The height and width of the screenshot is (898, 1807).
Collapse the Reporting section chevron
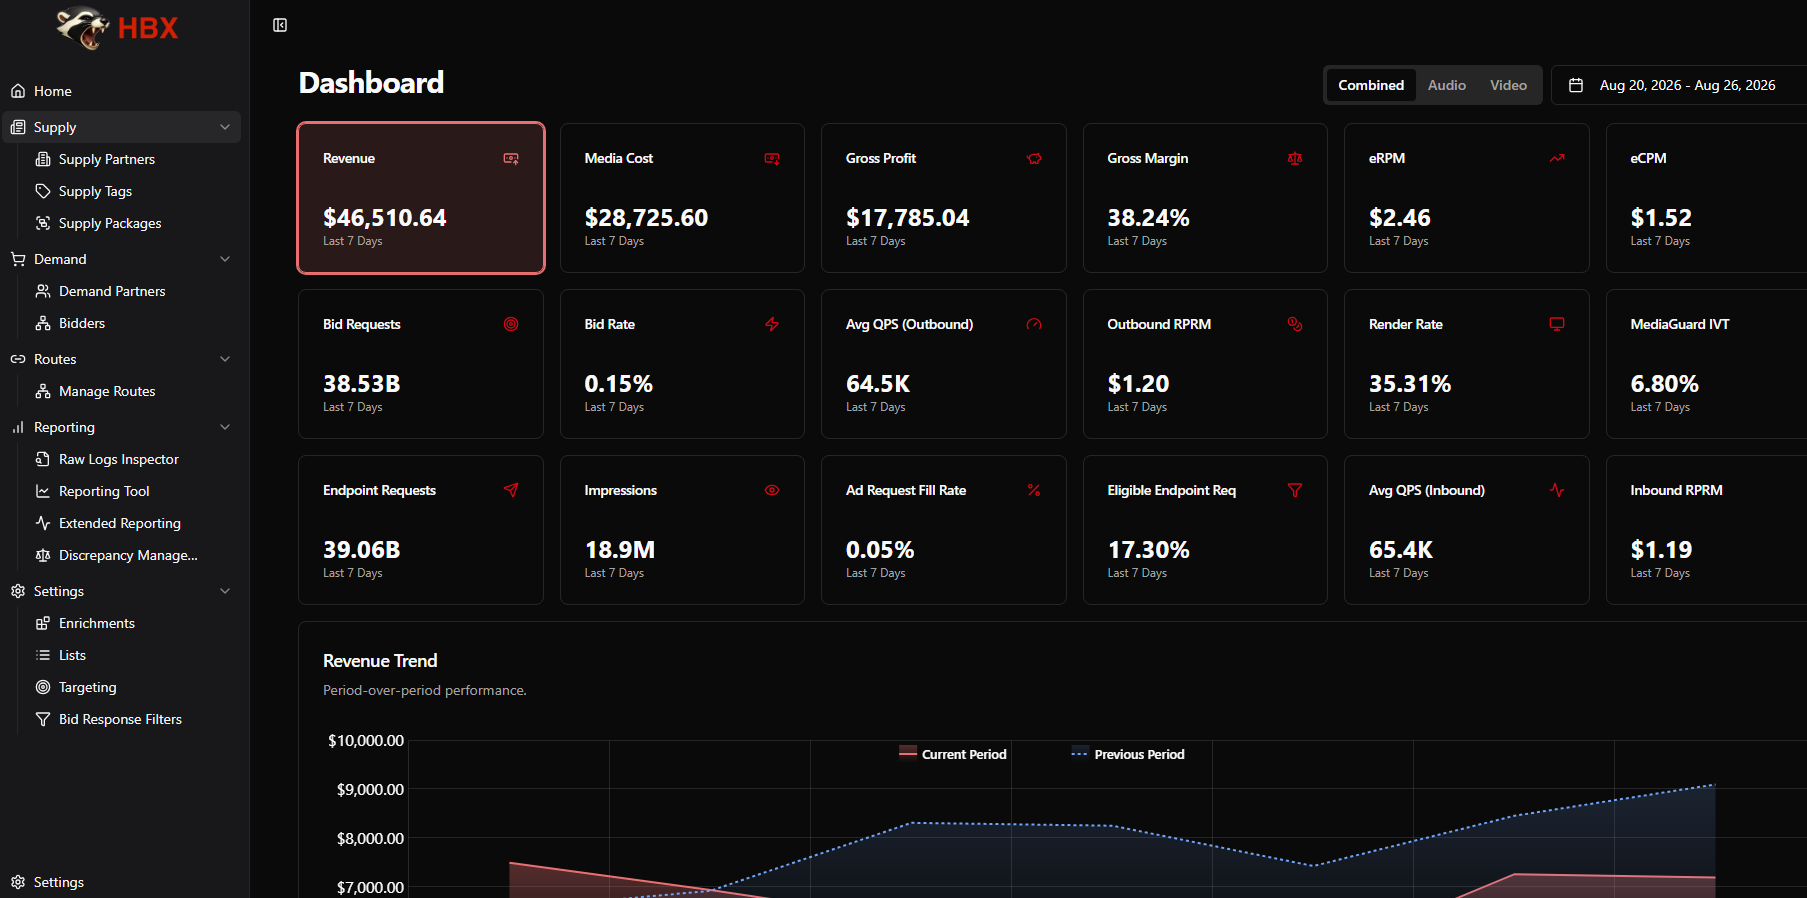(x=225, y=427)
